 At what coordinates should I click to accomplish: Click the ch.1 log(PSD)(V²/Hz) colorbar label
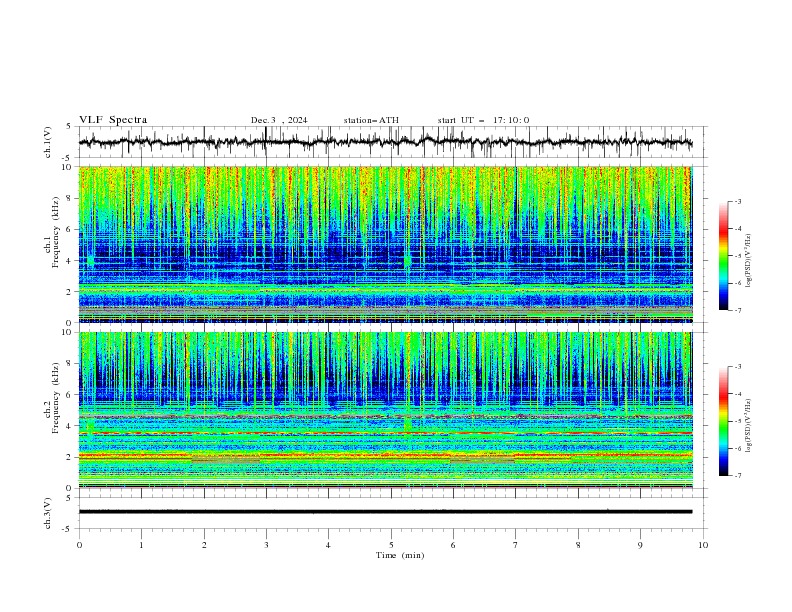749,261
